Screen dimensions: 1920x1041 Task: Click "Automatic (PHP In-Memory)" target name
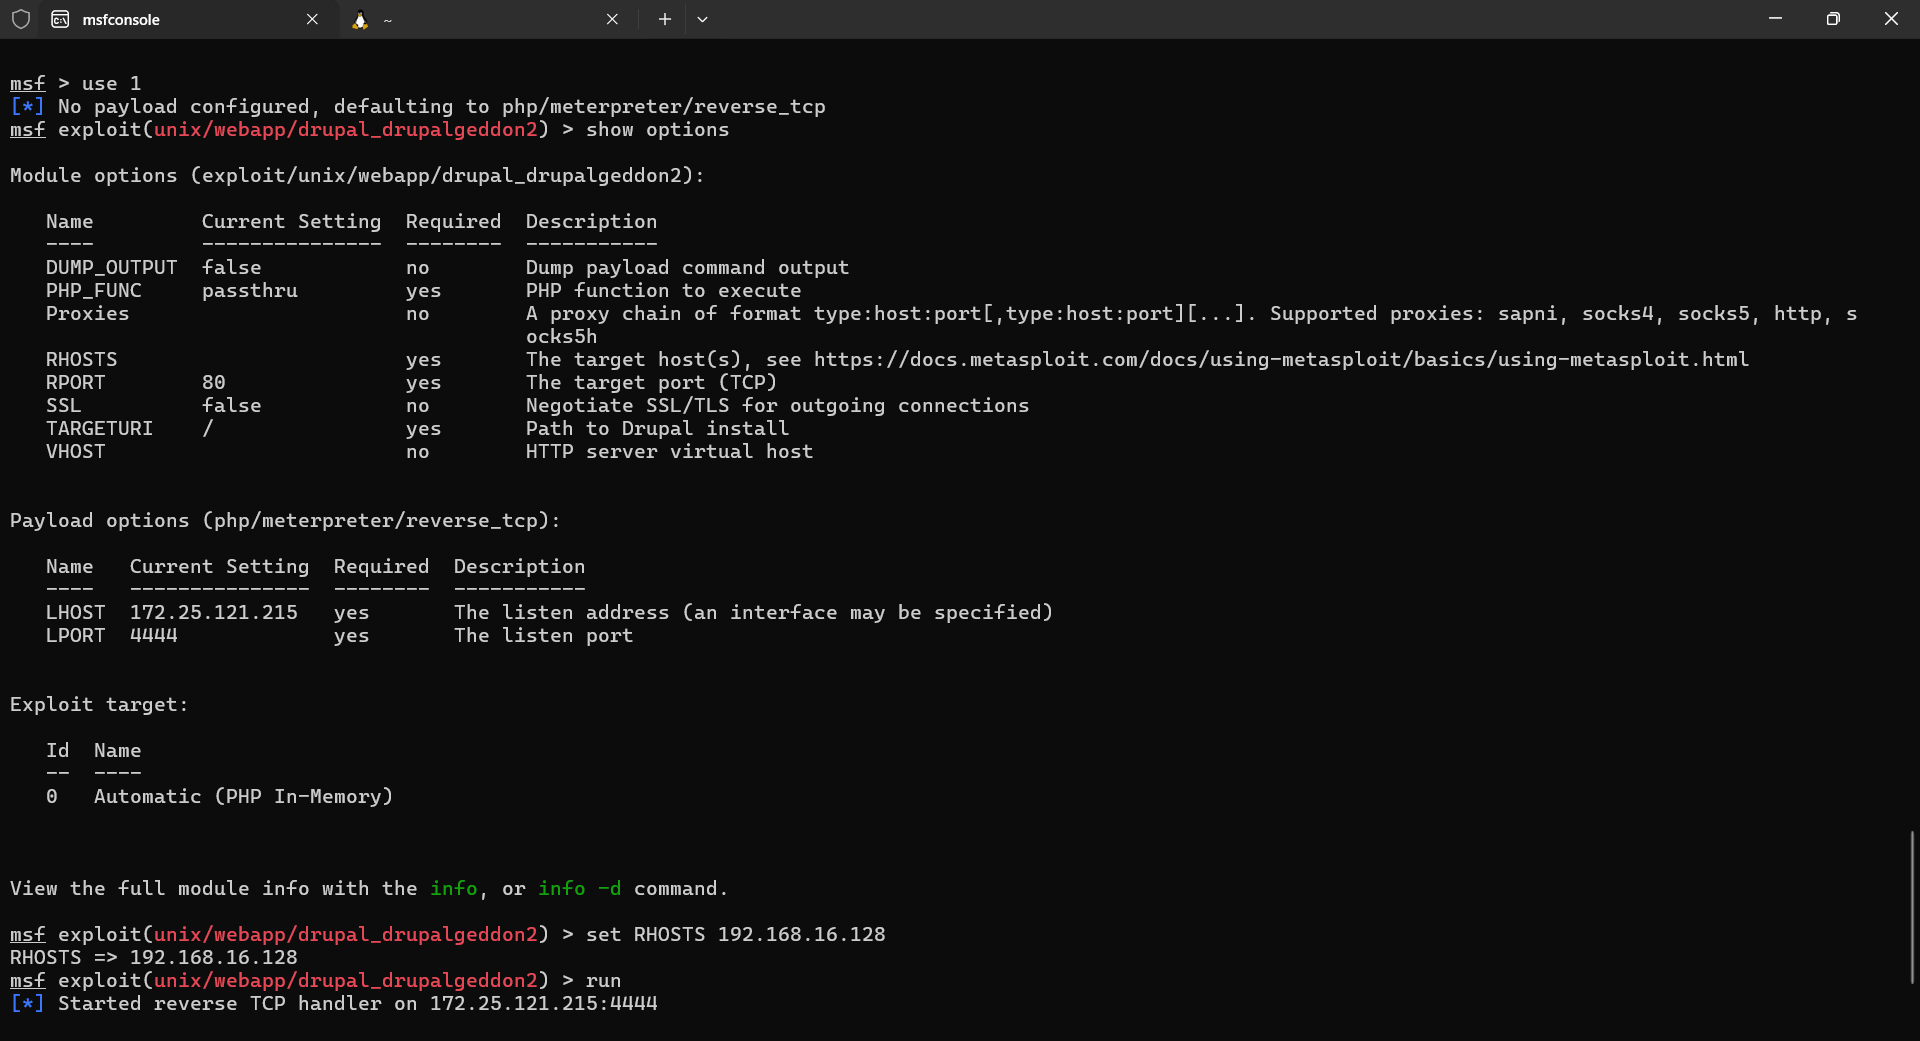pos(243,796)
